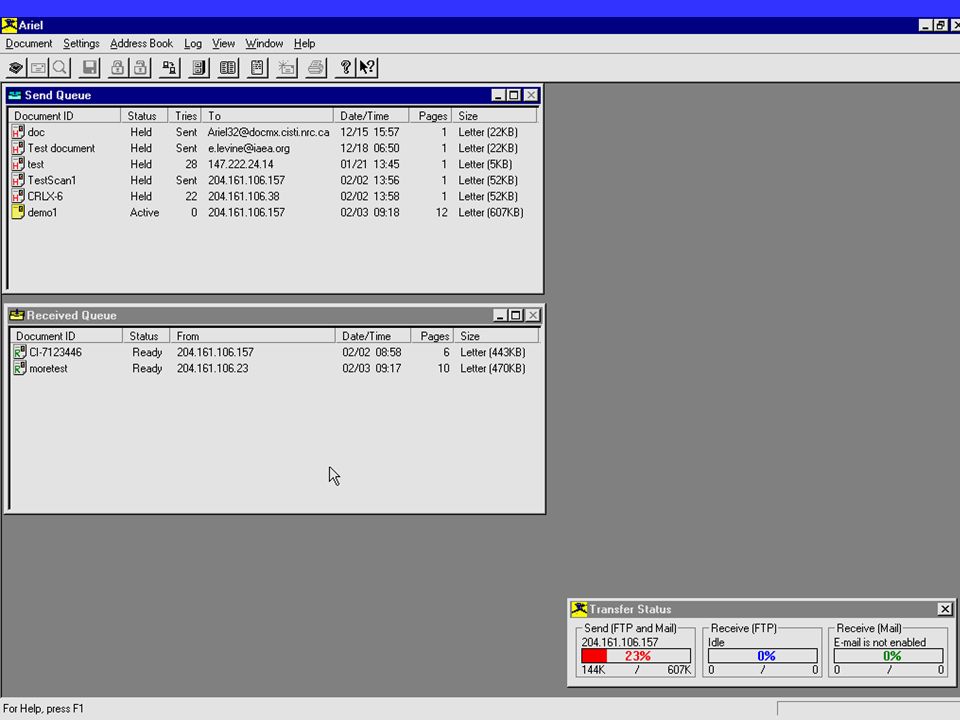This screenshot has height=720, width=960.
Task: Select the test row in Send Queue
Action: [x=272, y=164]
